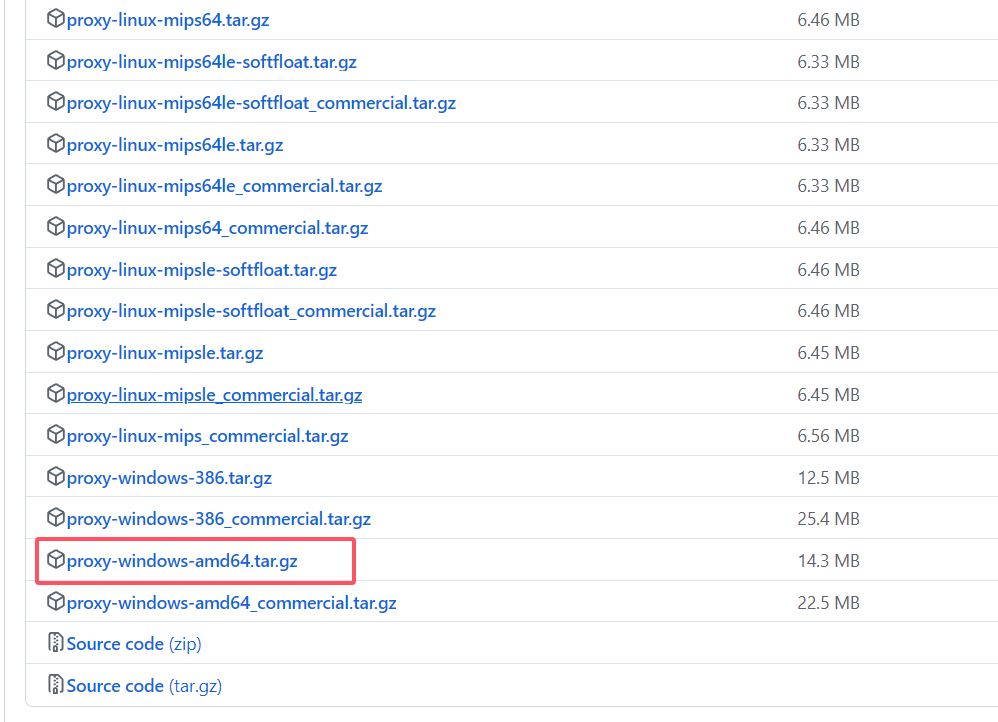Image resolution: width=998 pixels, height=722 pixels.
Task: Download Source code (tar.gz)
Action: [x=144, y=686]
